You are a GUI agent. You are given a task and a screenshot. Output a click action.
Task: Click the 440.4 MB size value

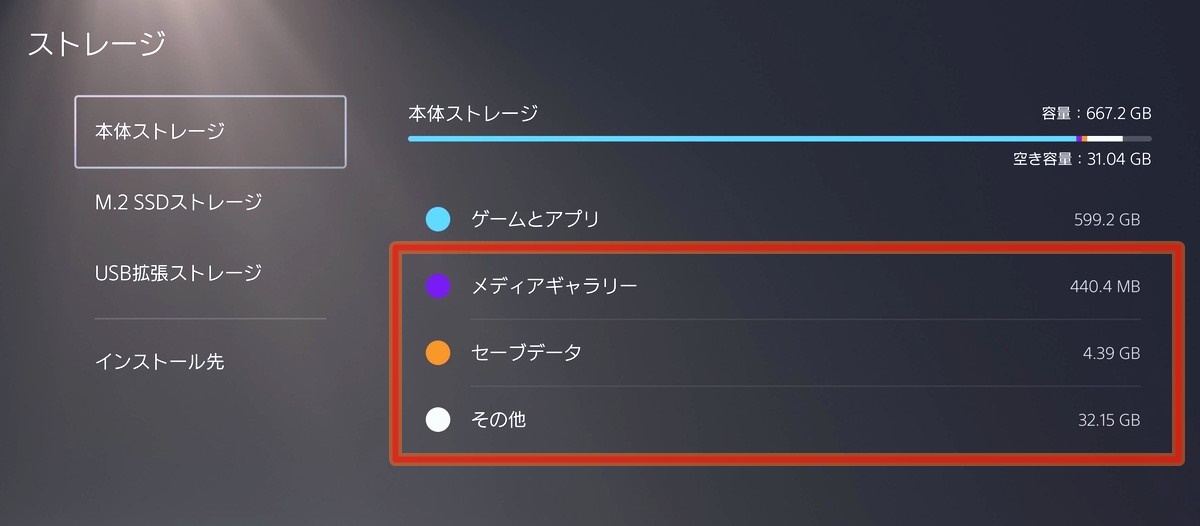point(1104,288)
